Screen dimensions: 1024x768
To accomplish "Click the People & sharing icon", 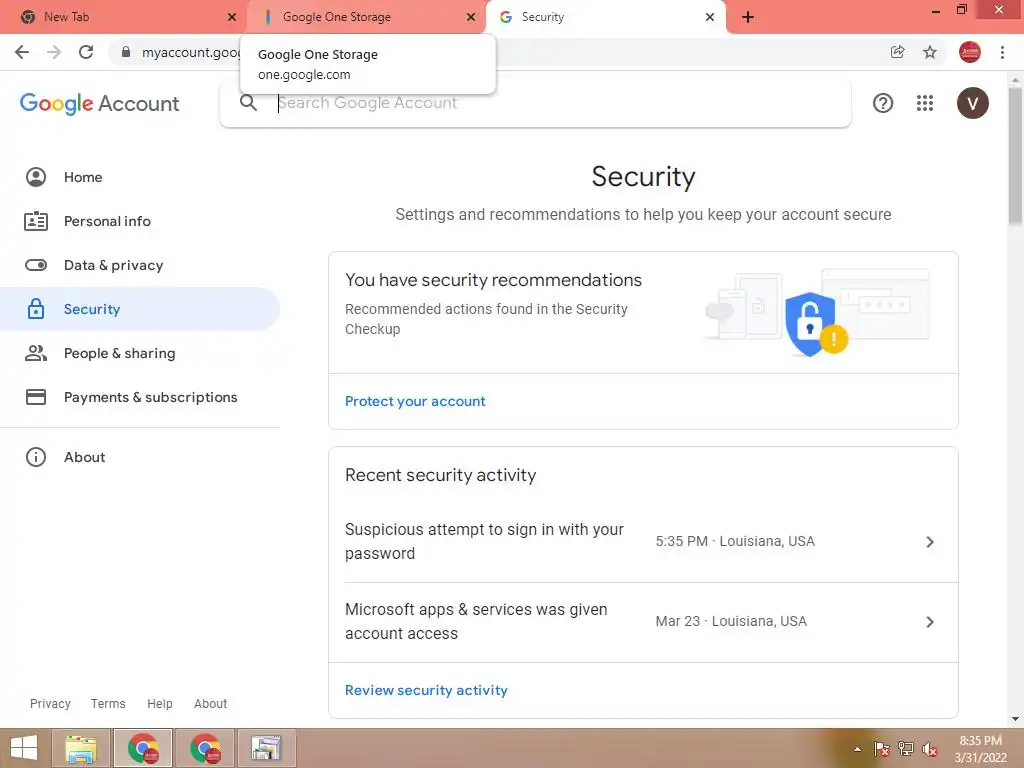I will 36,353.
